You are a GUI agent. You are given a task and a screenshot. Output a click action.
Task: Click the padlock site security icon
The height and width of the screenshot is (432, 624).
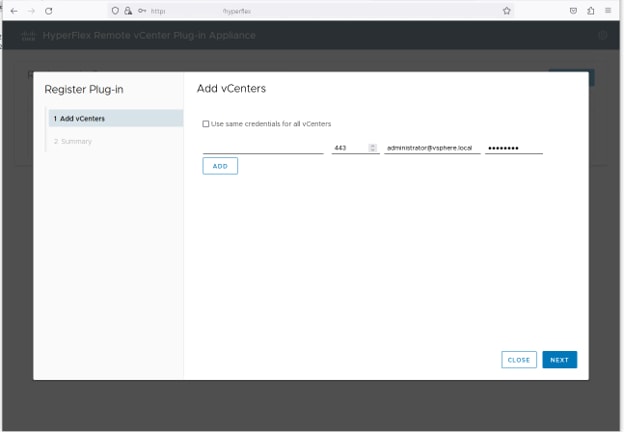[128, 11]
